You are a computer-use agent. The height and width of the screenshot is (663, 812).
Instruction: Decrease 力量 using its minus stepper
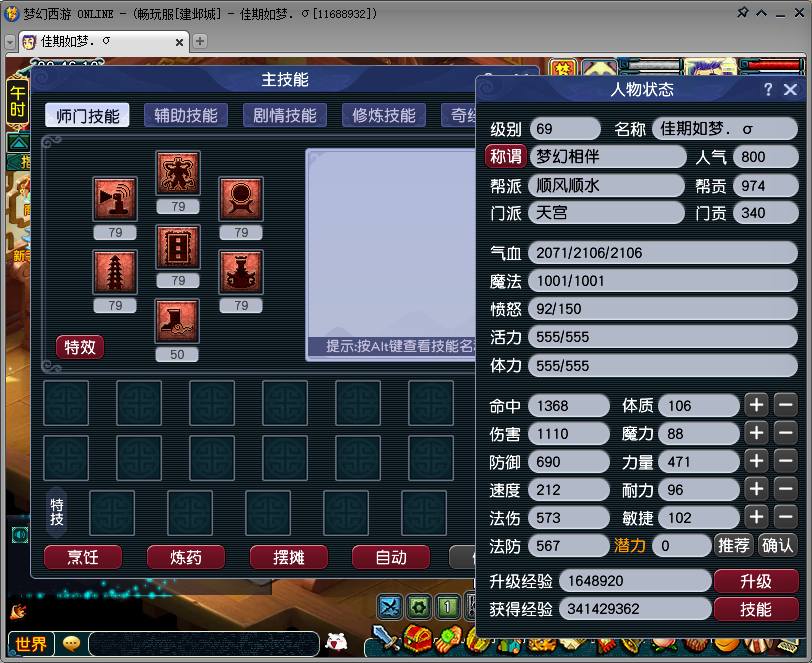point(784,461)
